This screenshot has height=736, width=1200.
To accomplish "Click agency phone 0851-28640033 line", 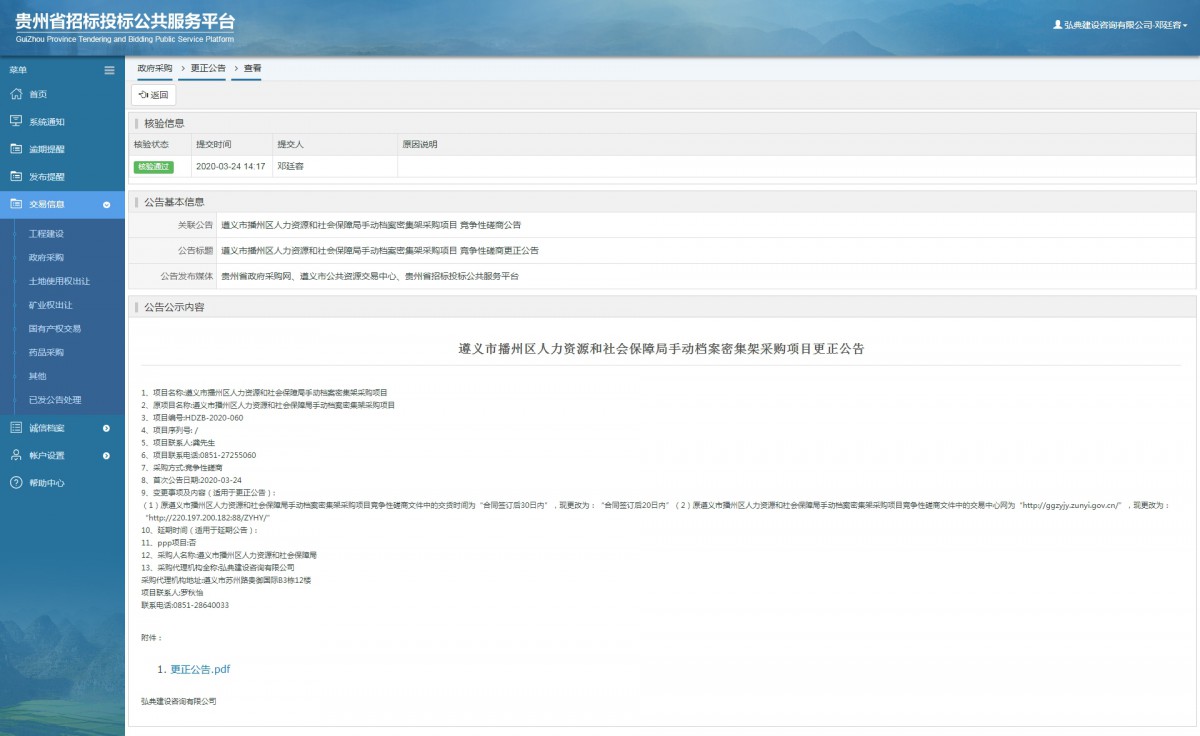I will (185, 605).
